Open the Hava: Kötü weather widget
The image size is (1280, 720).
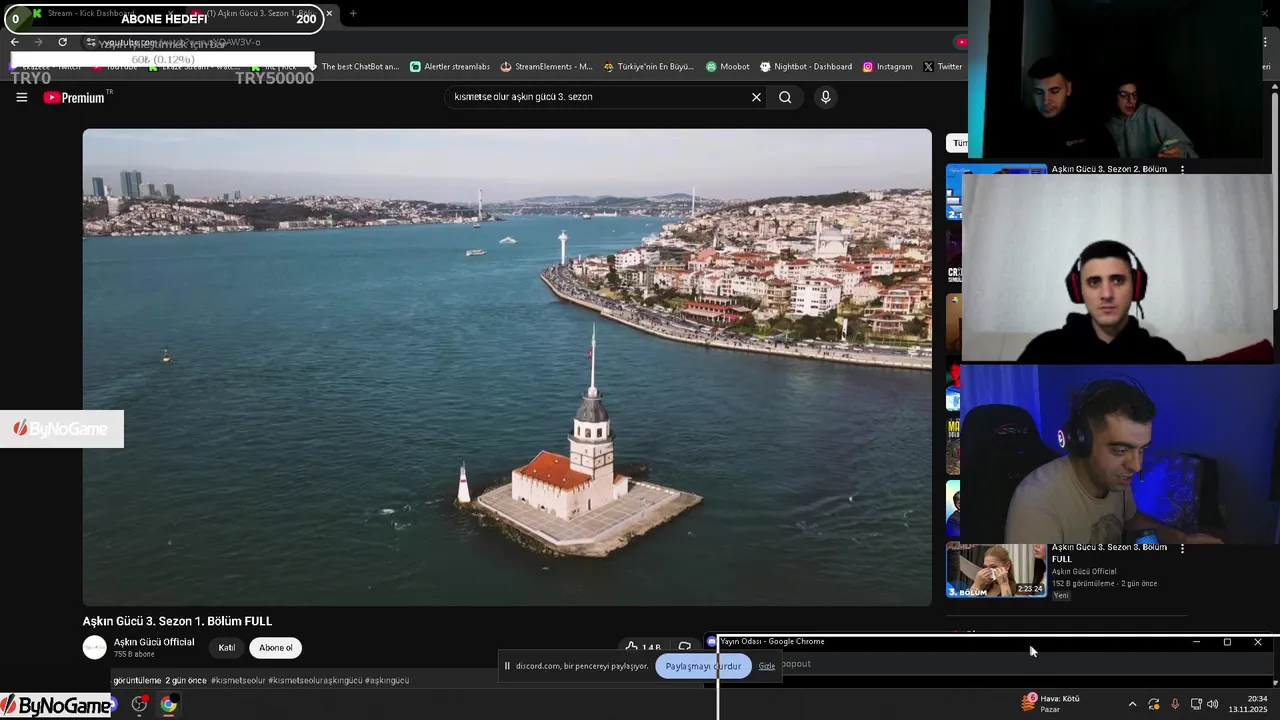(1052, 703)
